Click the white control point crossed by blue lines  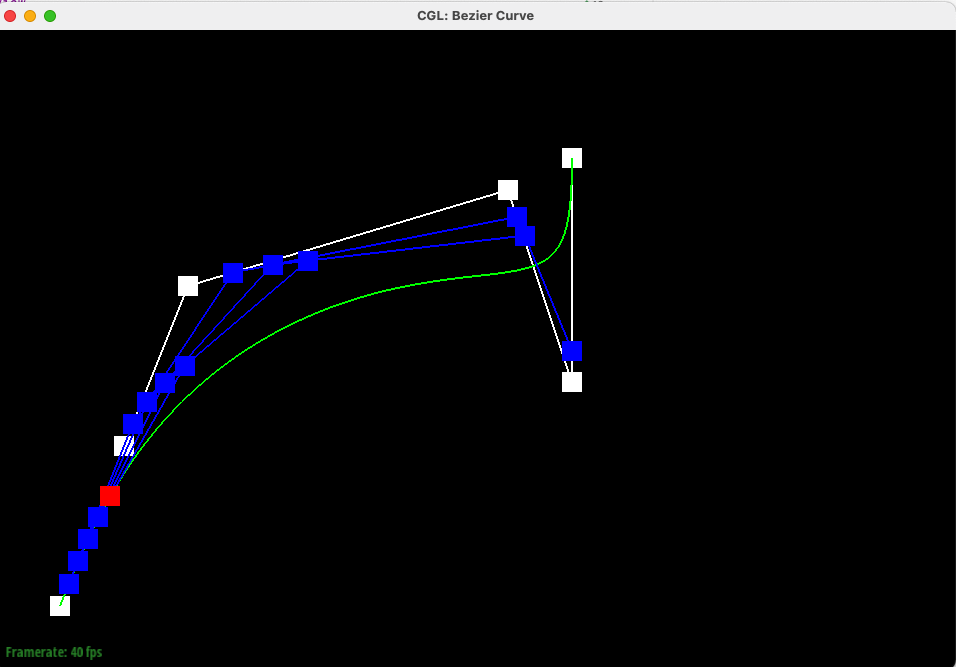click(124, 446)
